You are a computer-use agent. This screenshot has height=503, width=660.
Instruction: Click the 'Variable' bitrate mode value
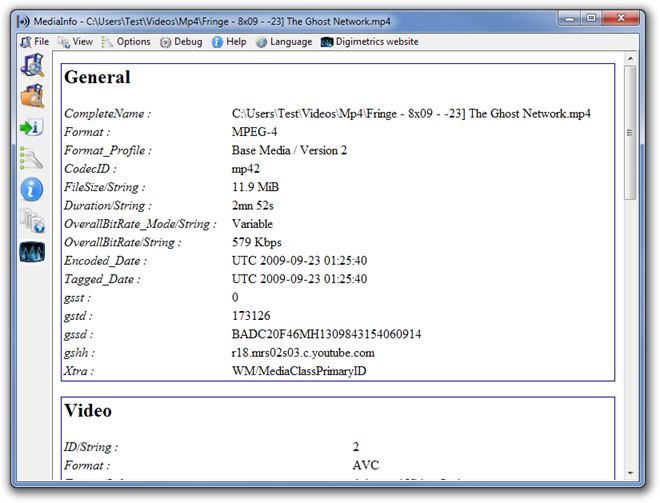coord(252,224)
